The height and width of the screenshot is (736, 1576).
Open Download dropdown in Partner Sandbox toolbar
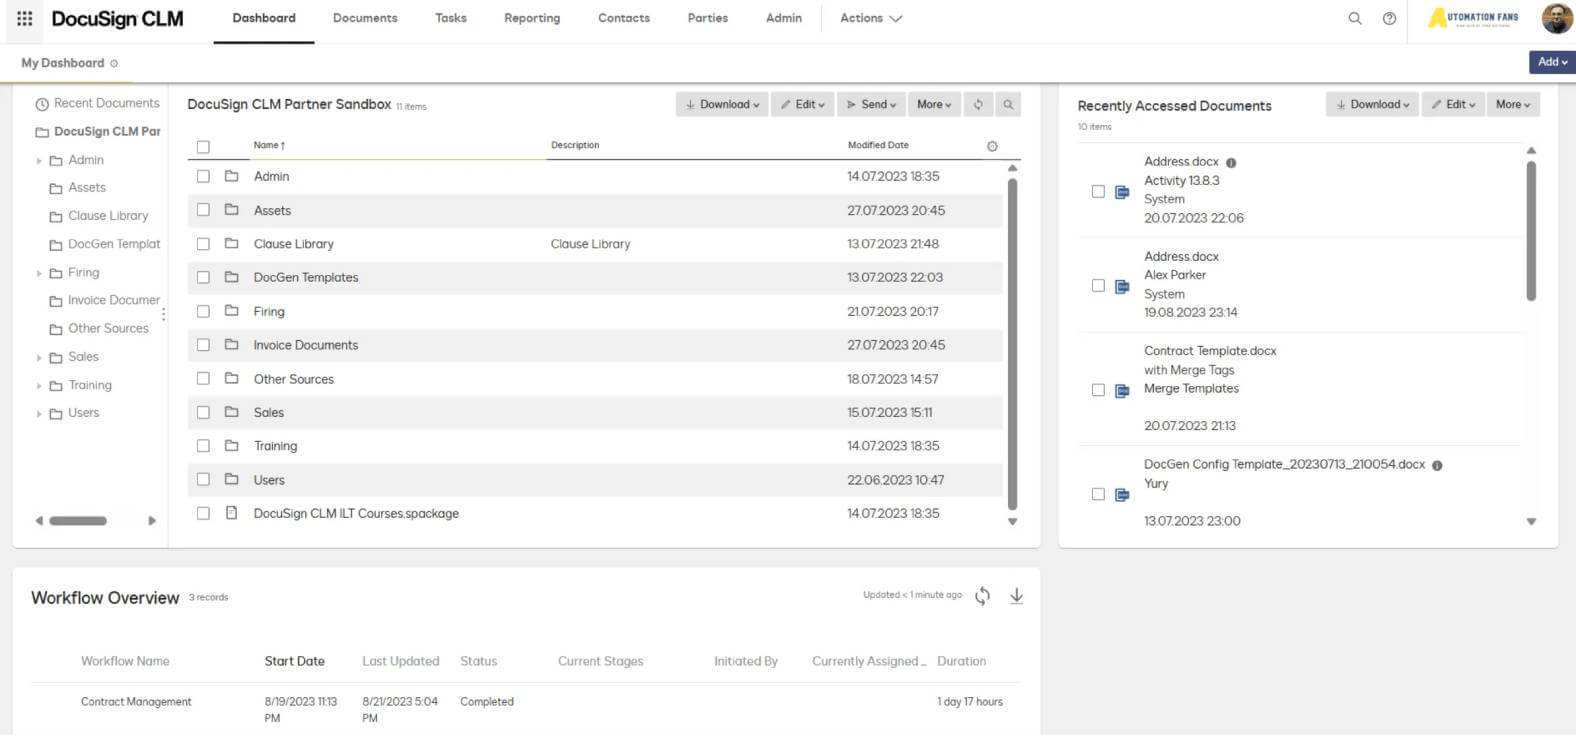click(722, 104)
